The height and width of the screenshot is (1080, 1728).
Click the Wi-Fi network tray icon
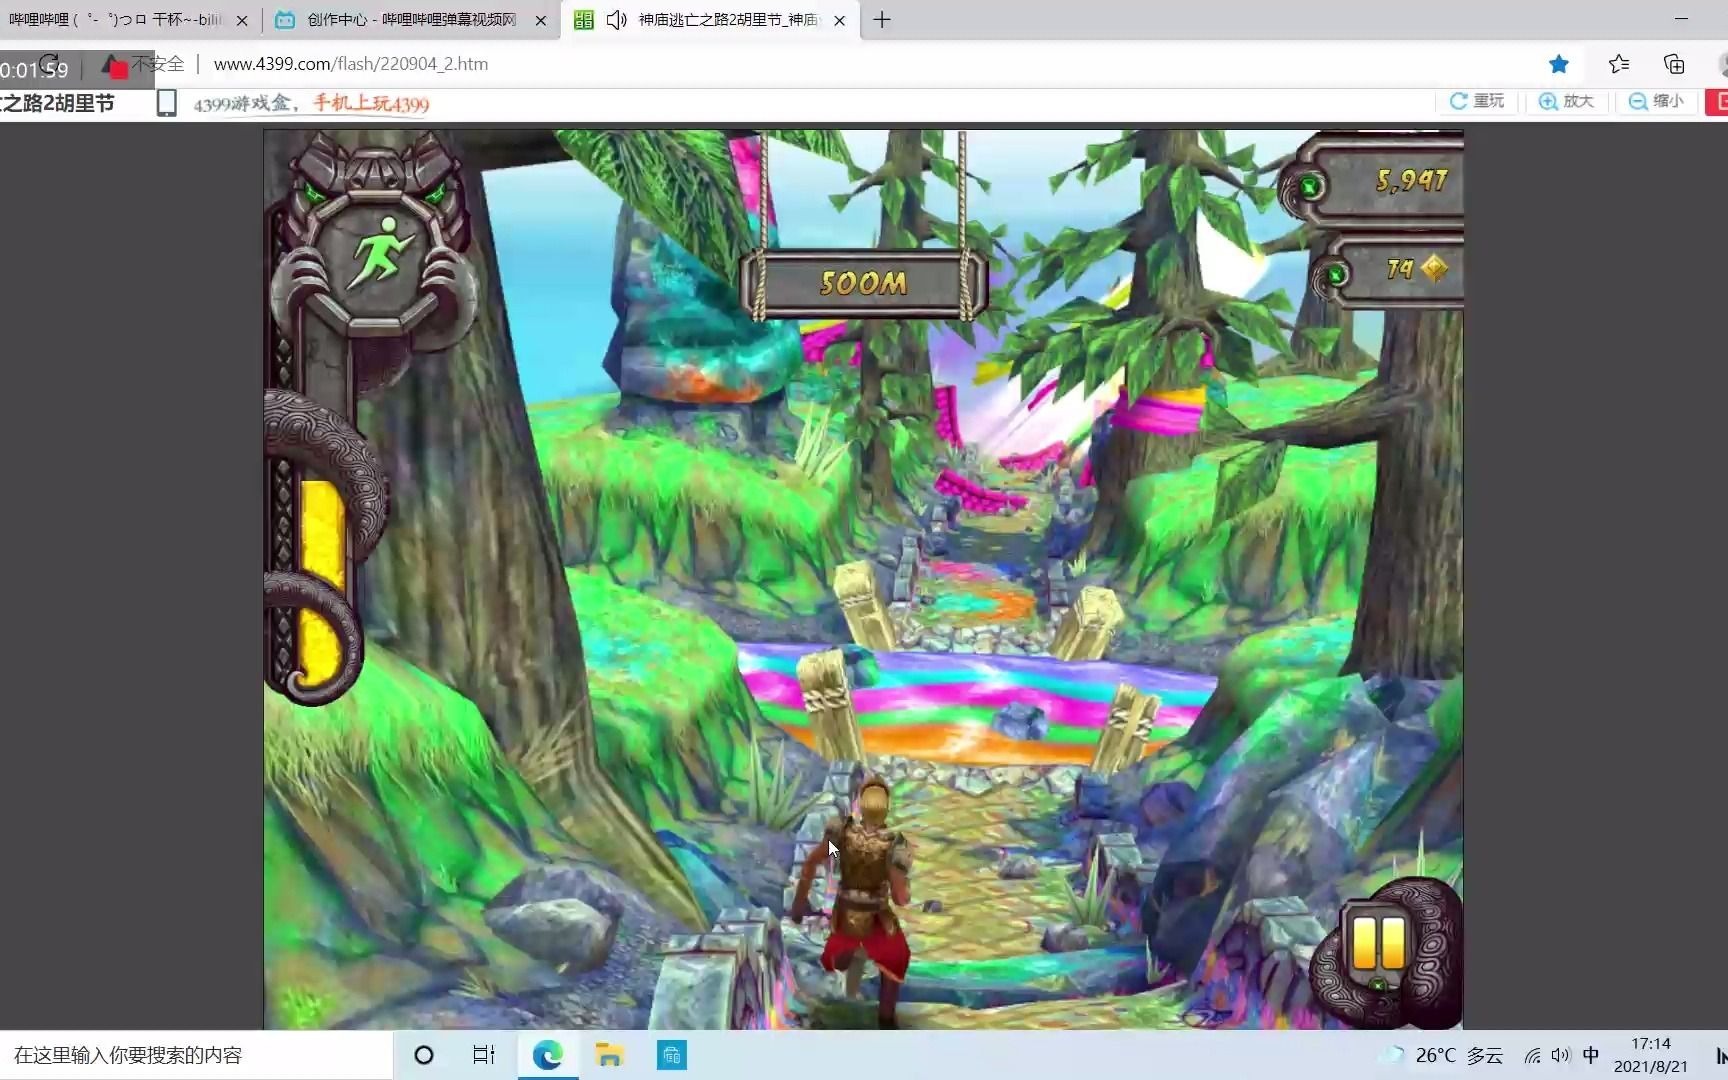1532,1055
